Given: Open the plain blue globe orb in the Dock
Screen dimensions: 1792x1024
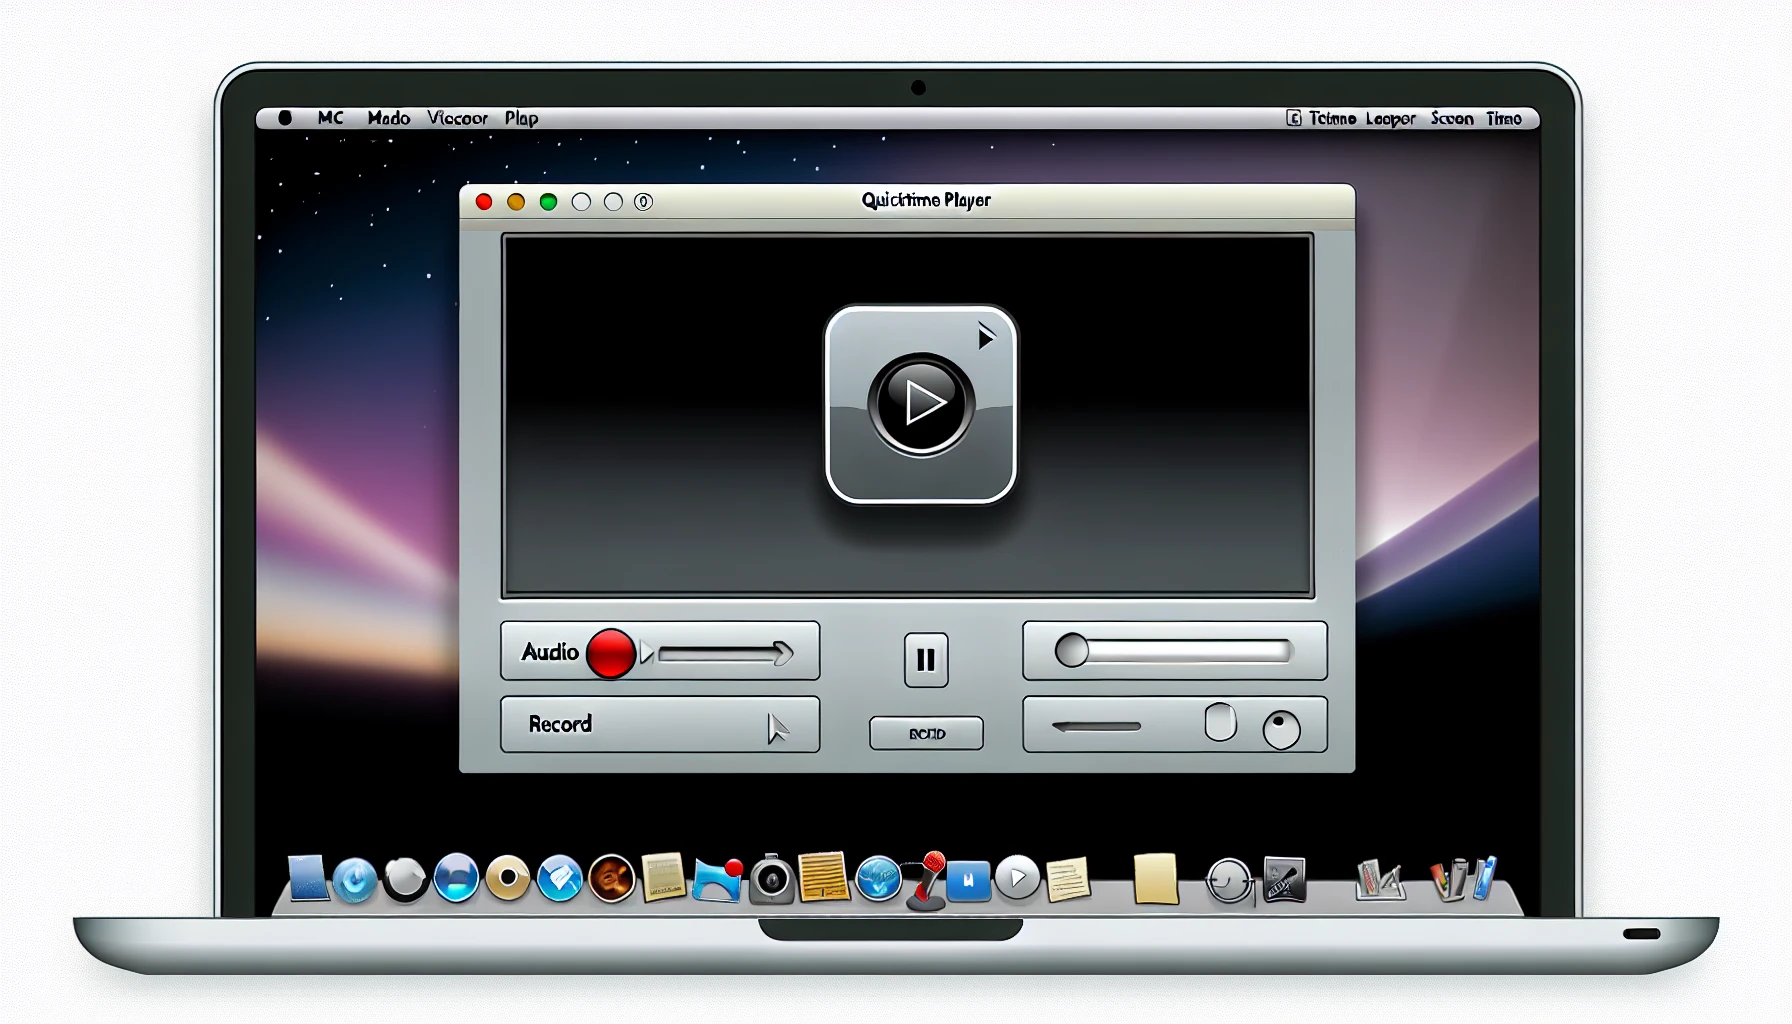Looking at the screenshot, I should (456, 878).
